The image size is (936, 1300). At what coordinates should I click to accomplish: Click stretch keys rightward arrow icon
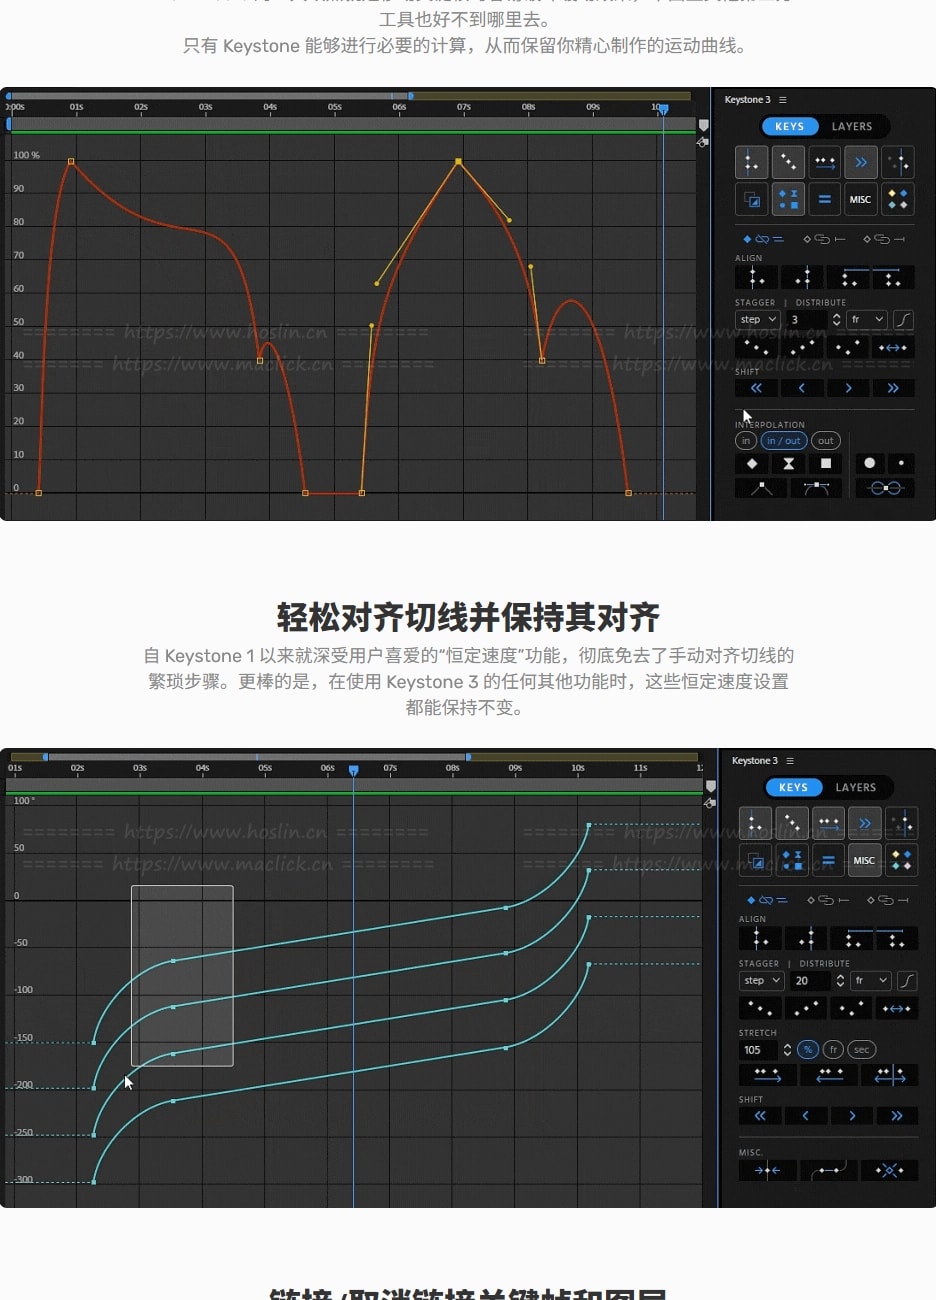coord(768,1075)
